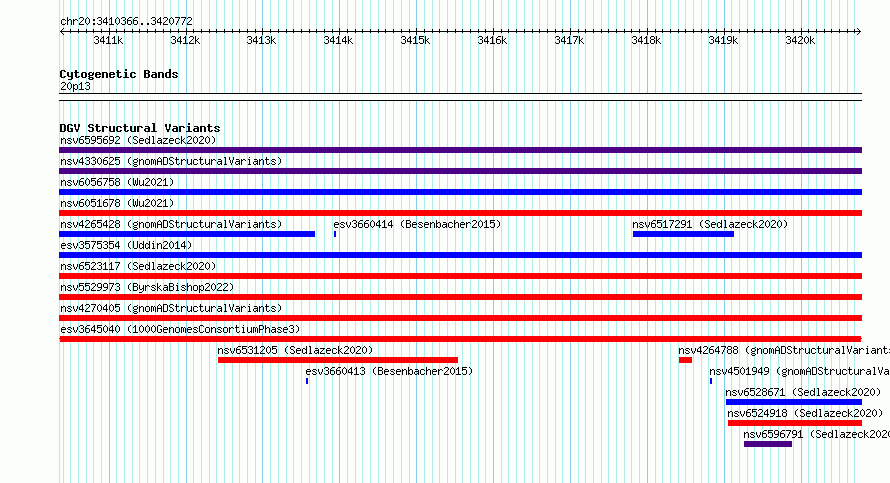Image resolution: width=890 pixels, height=483 pixels.
Task: Open nsv6524918 (Sedlazeck2020) label
Action: (805, 413)
